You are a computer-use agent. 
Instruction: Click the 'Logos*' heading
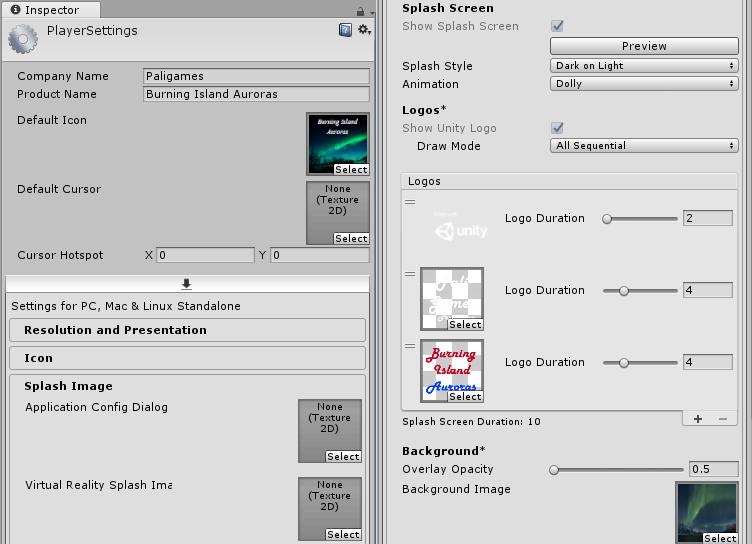[x=424, y=110]
